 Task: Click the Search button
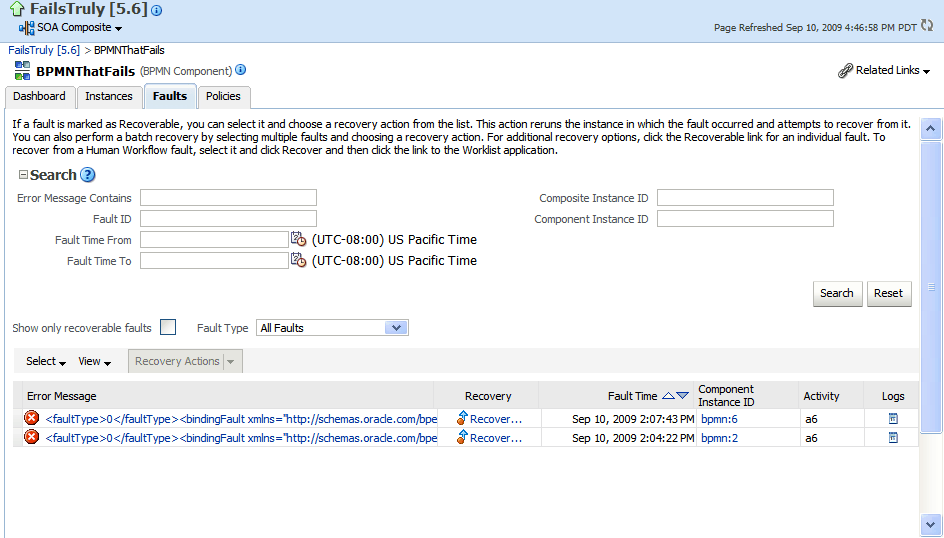pos(837,294)
